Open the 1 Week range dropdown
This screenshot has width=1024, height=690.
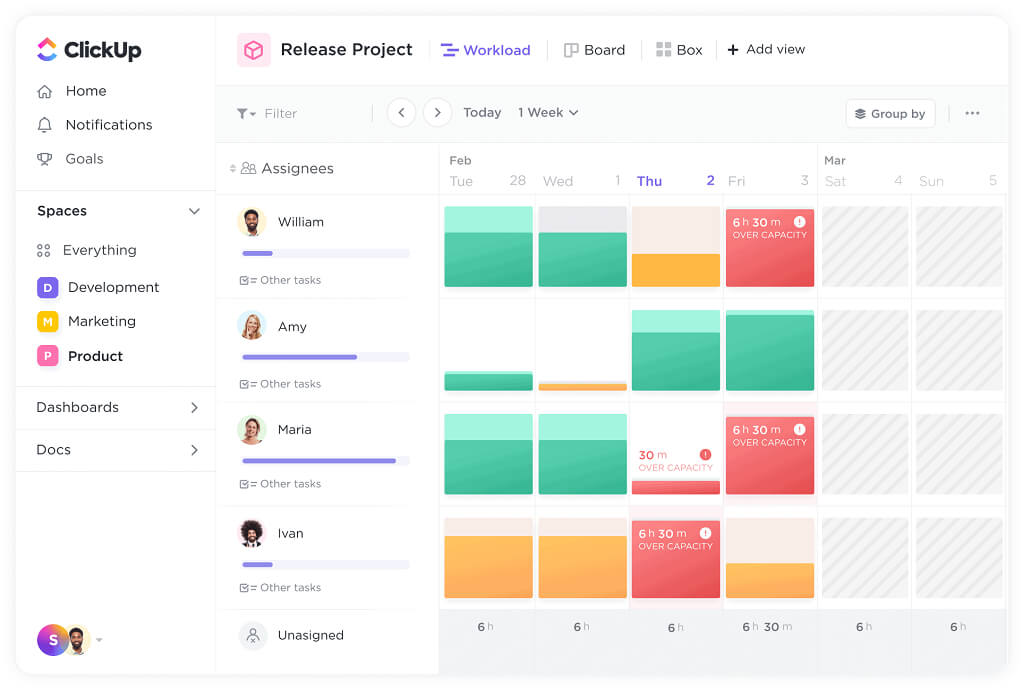pyautogui.click(x=548, y=113)
